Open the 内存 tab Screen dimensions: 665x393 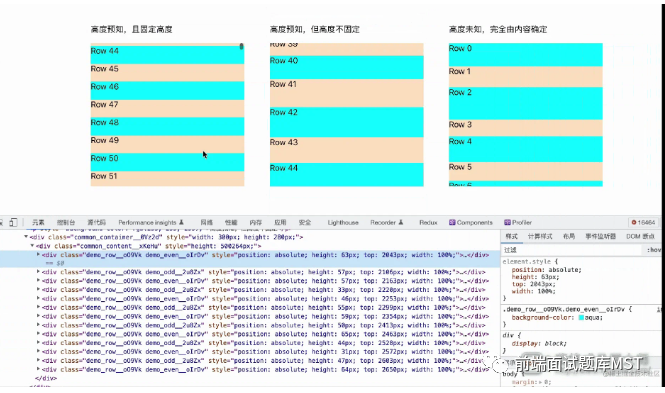[x=255, y=222]
